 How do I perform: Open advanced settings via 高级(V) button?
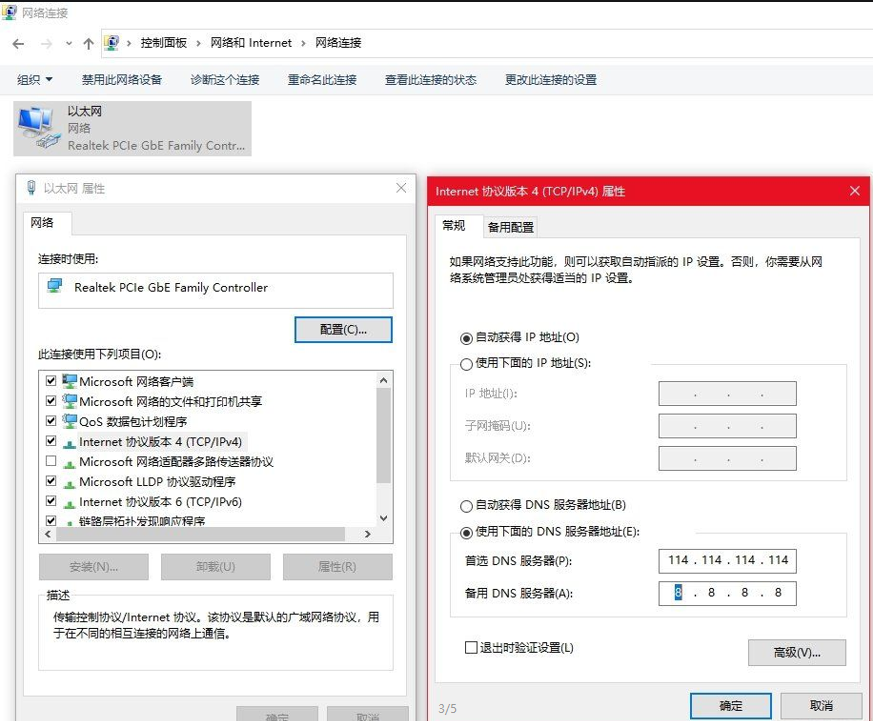coord(796,652)
